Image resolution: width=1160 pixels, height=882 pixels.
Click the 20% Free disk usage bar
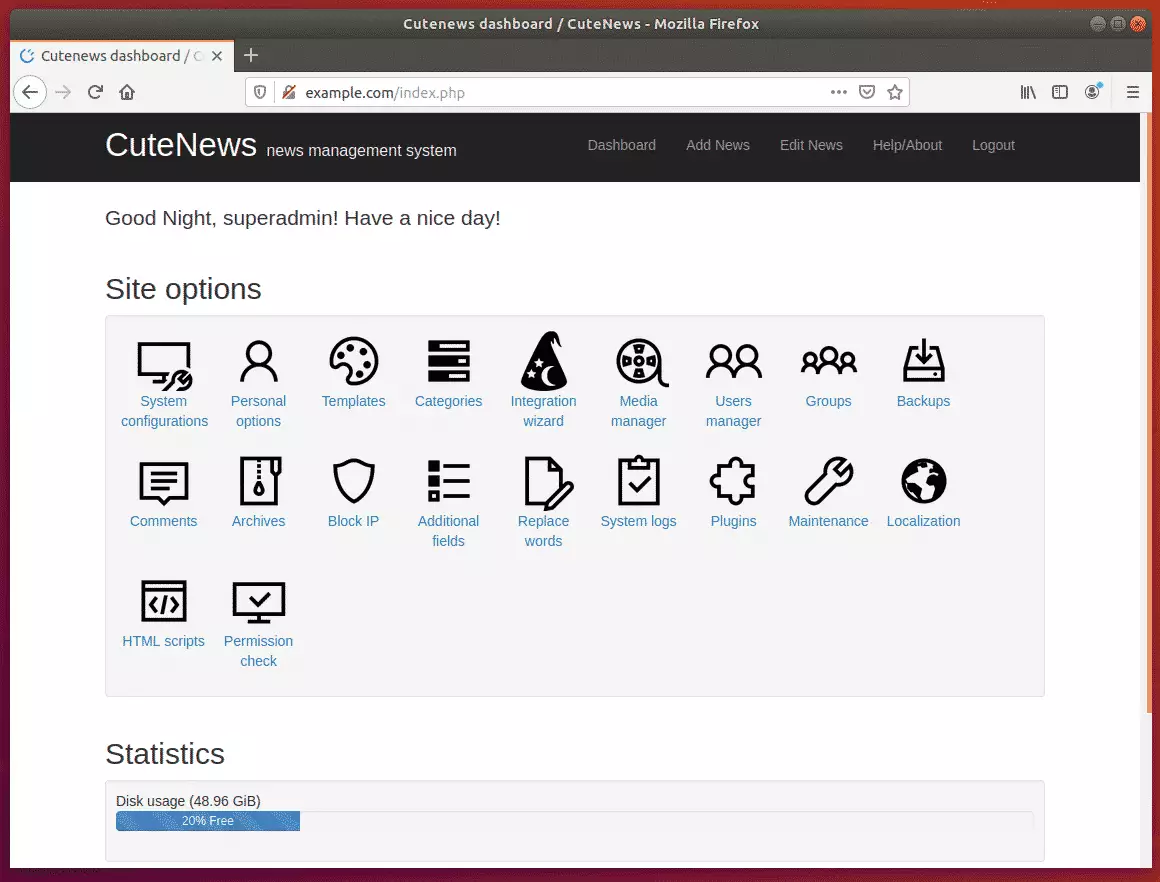coord(208,821)
